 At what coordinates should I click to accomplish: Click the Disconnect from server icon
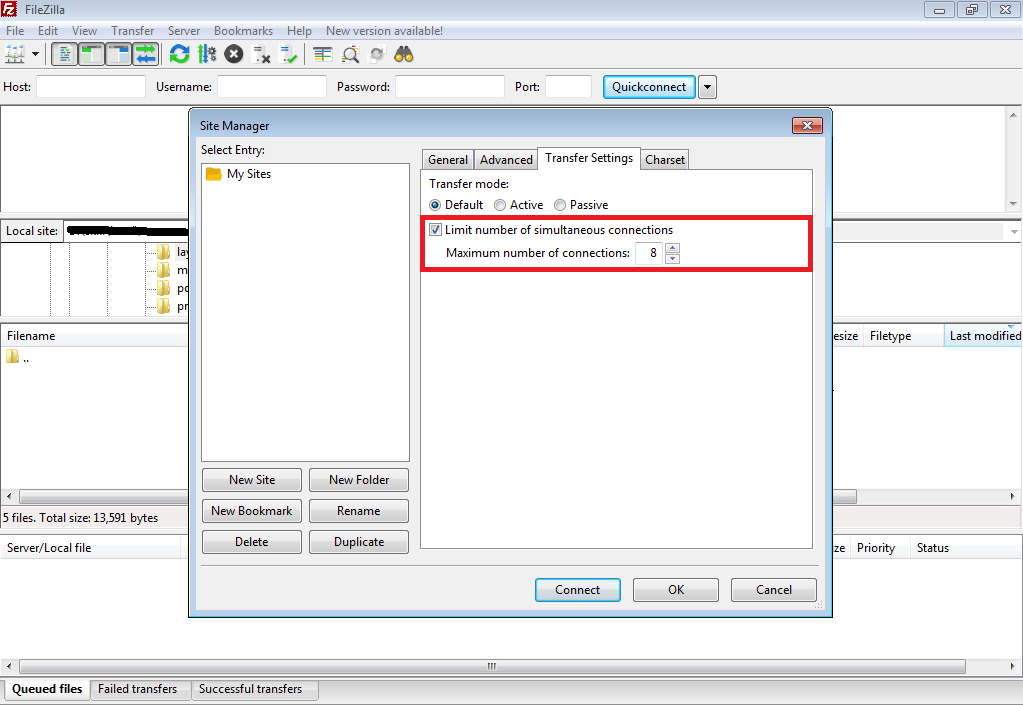[261, 54]
